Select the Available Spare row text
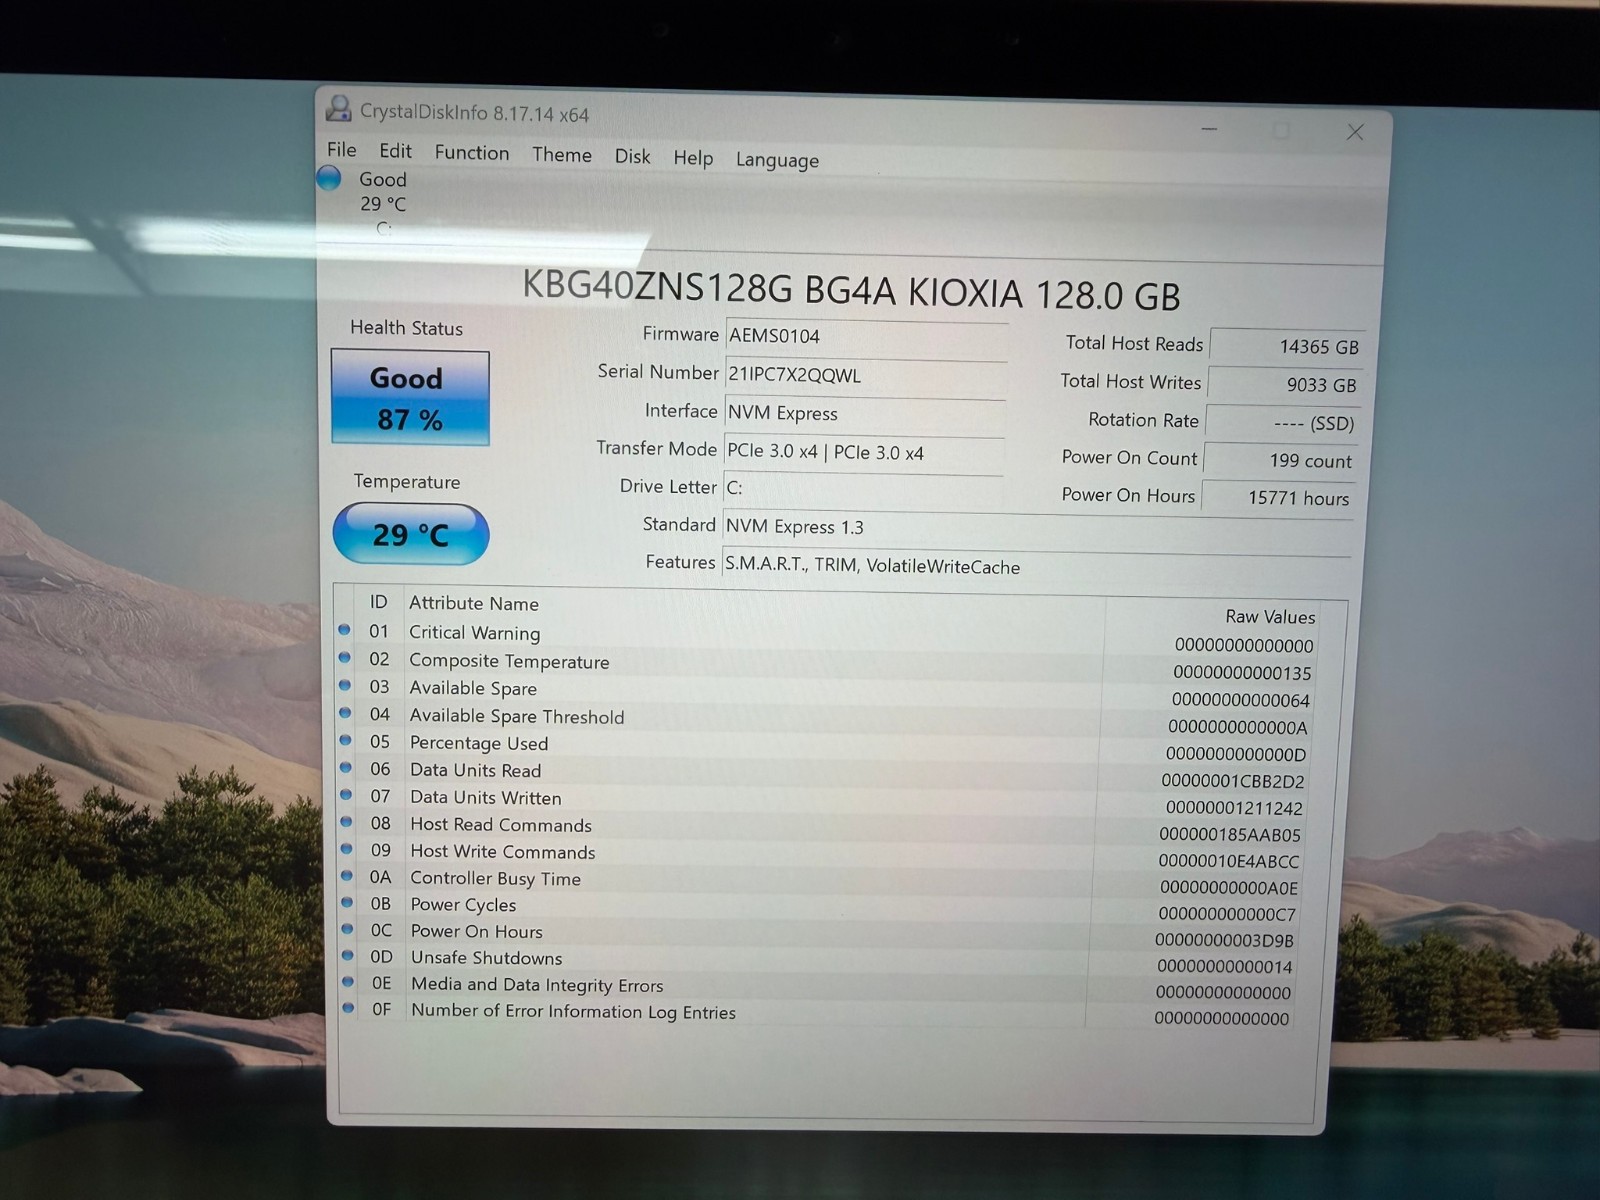Image resolution: width=1600 pixels, height=1200 pixels. coord(473,688)
